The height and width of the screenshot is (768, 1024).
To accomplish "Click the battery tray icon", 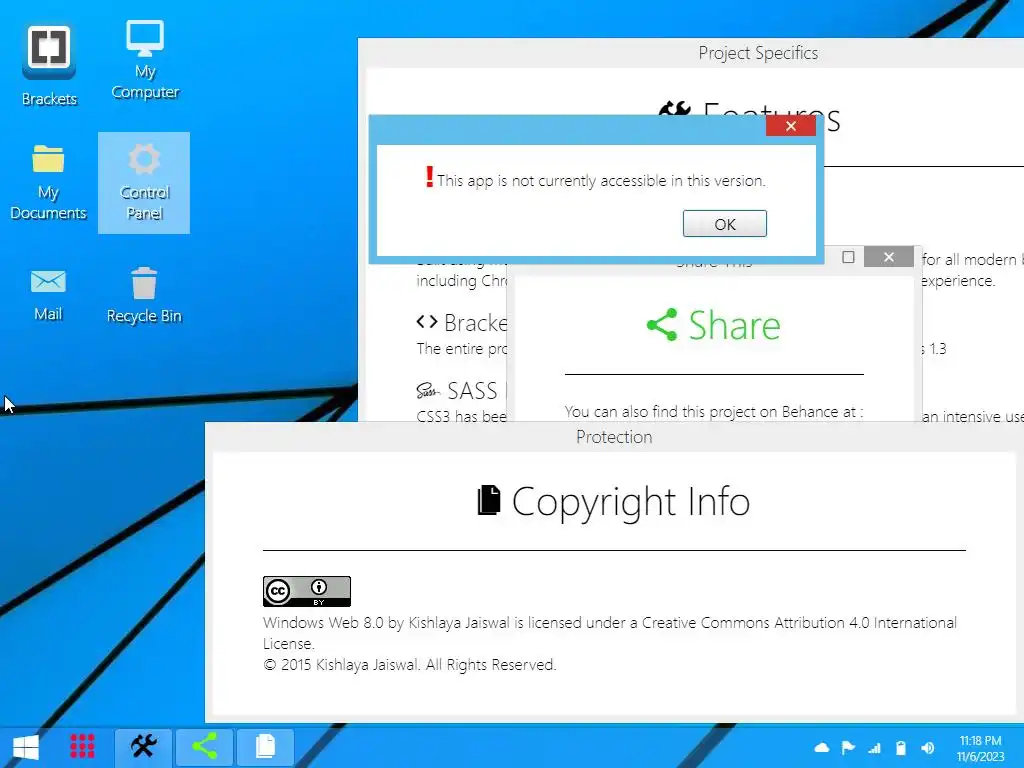I will [901, 748].
